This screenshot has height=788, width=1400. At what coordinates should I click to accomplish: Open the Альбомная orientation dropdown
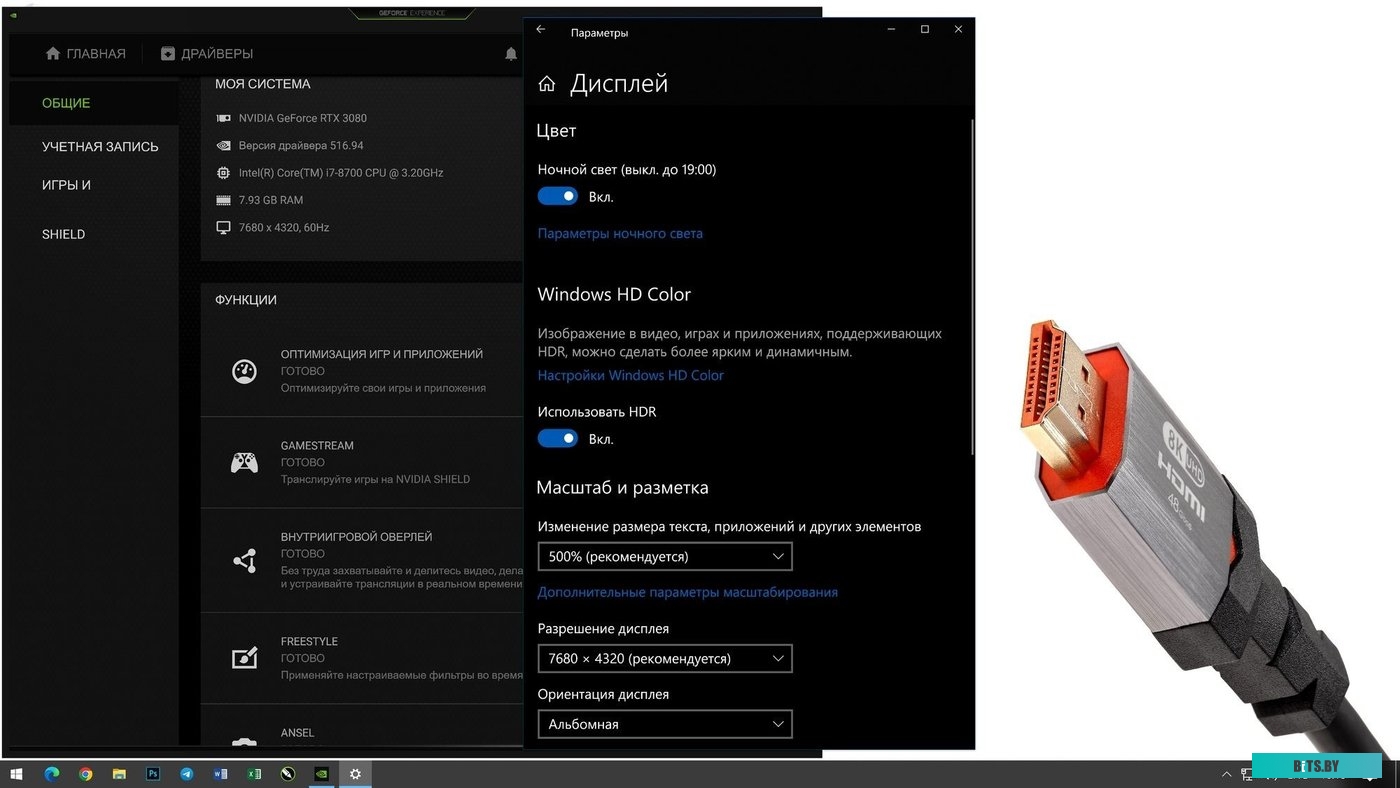(x=665, y=724)
